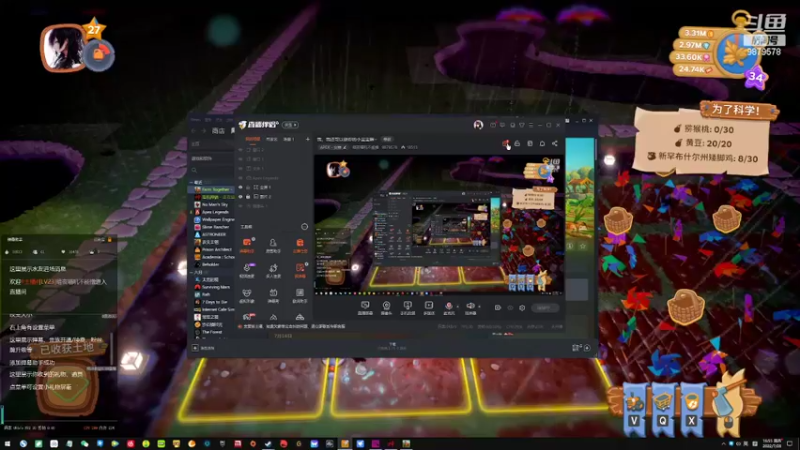Add a new scene with plus button
Screen dimensions: 800x450
(x=307, y=139)
